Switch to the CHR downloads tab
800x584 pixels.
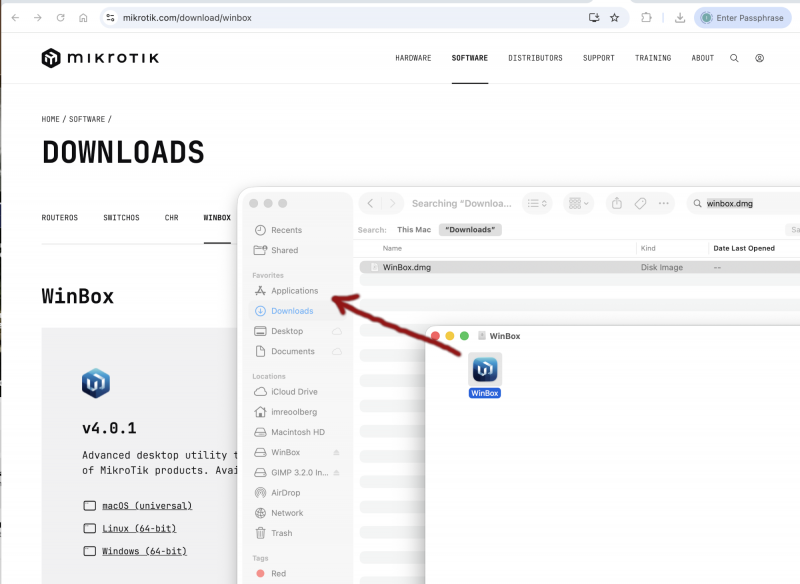(x=171, y=218)
